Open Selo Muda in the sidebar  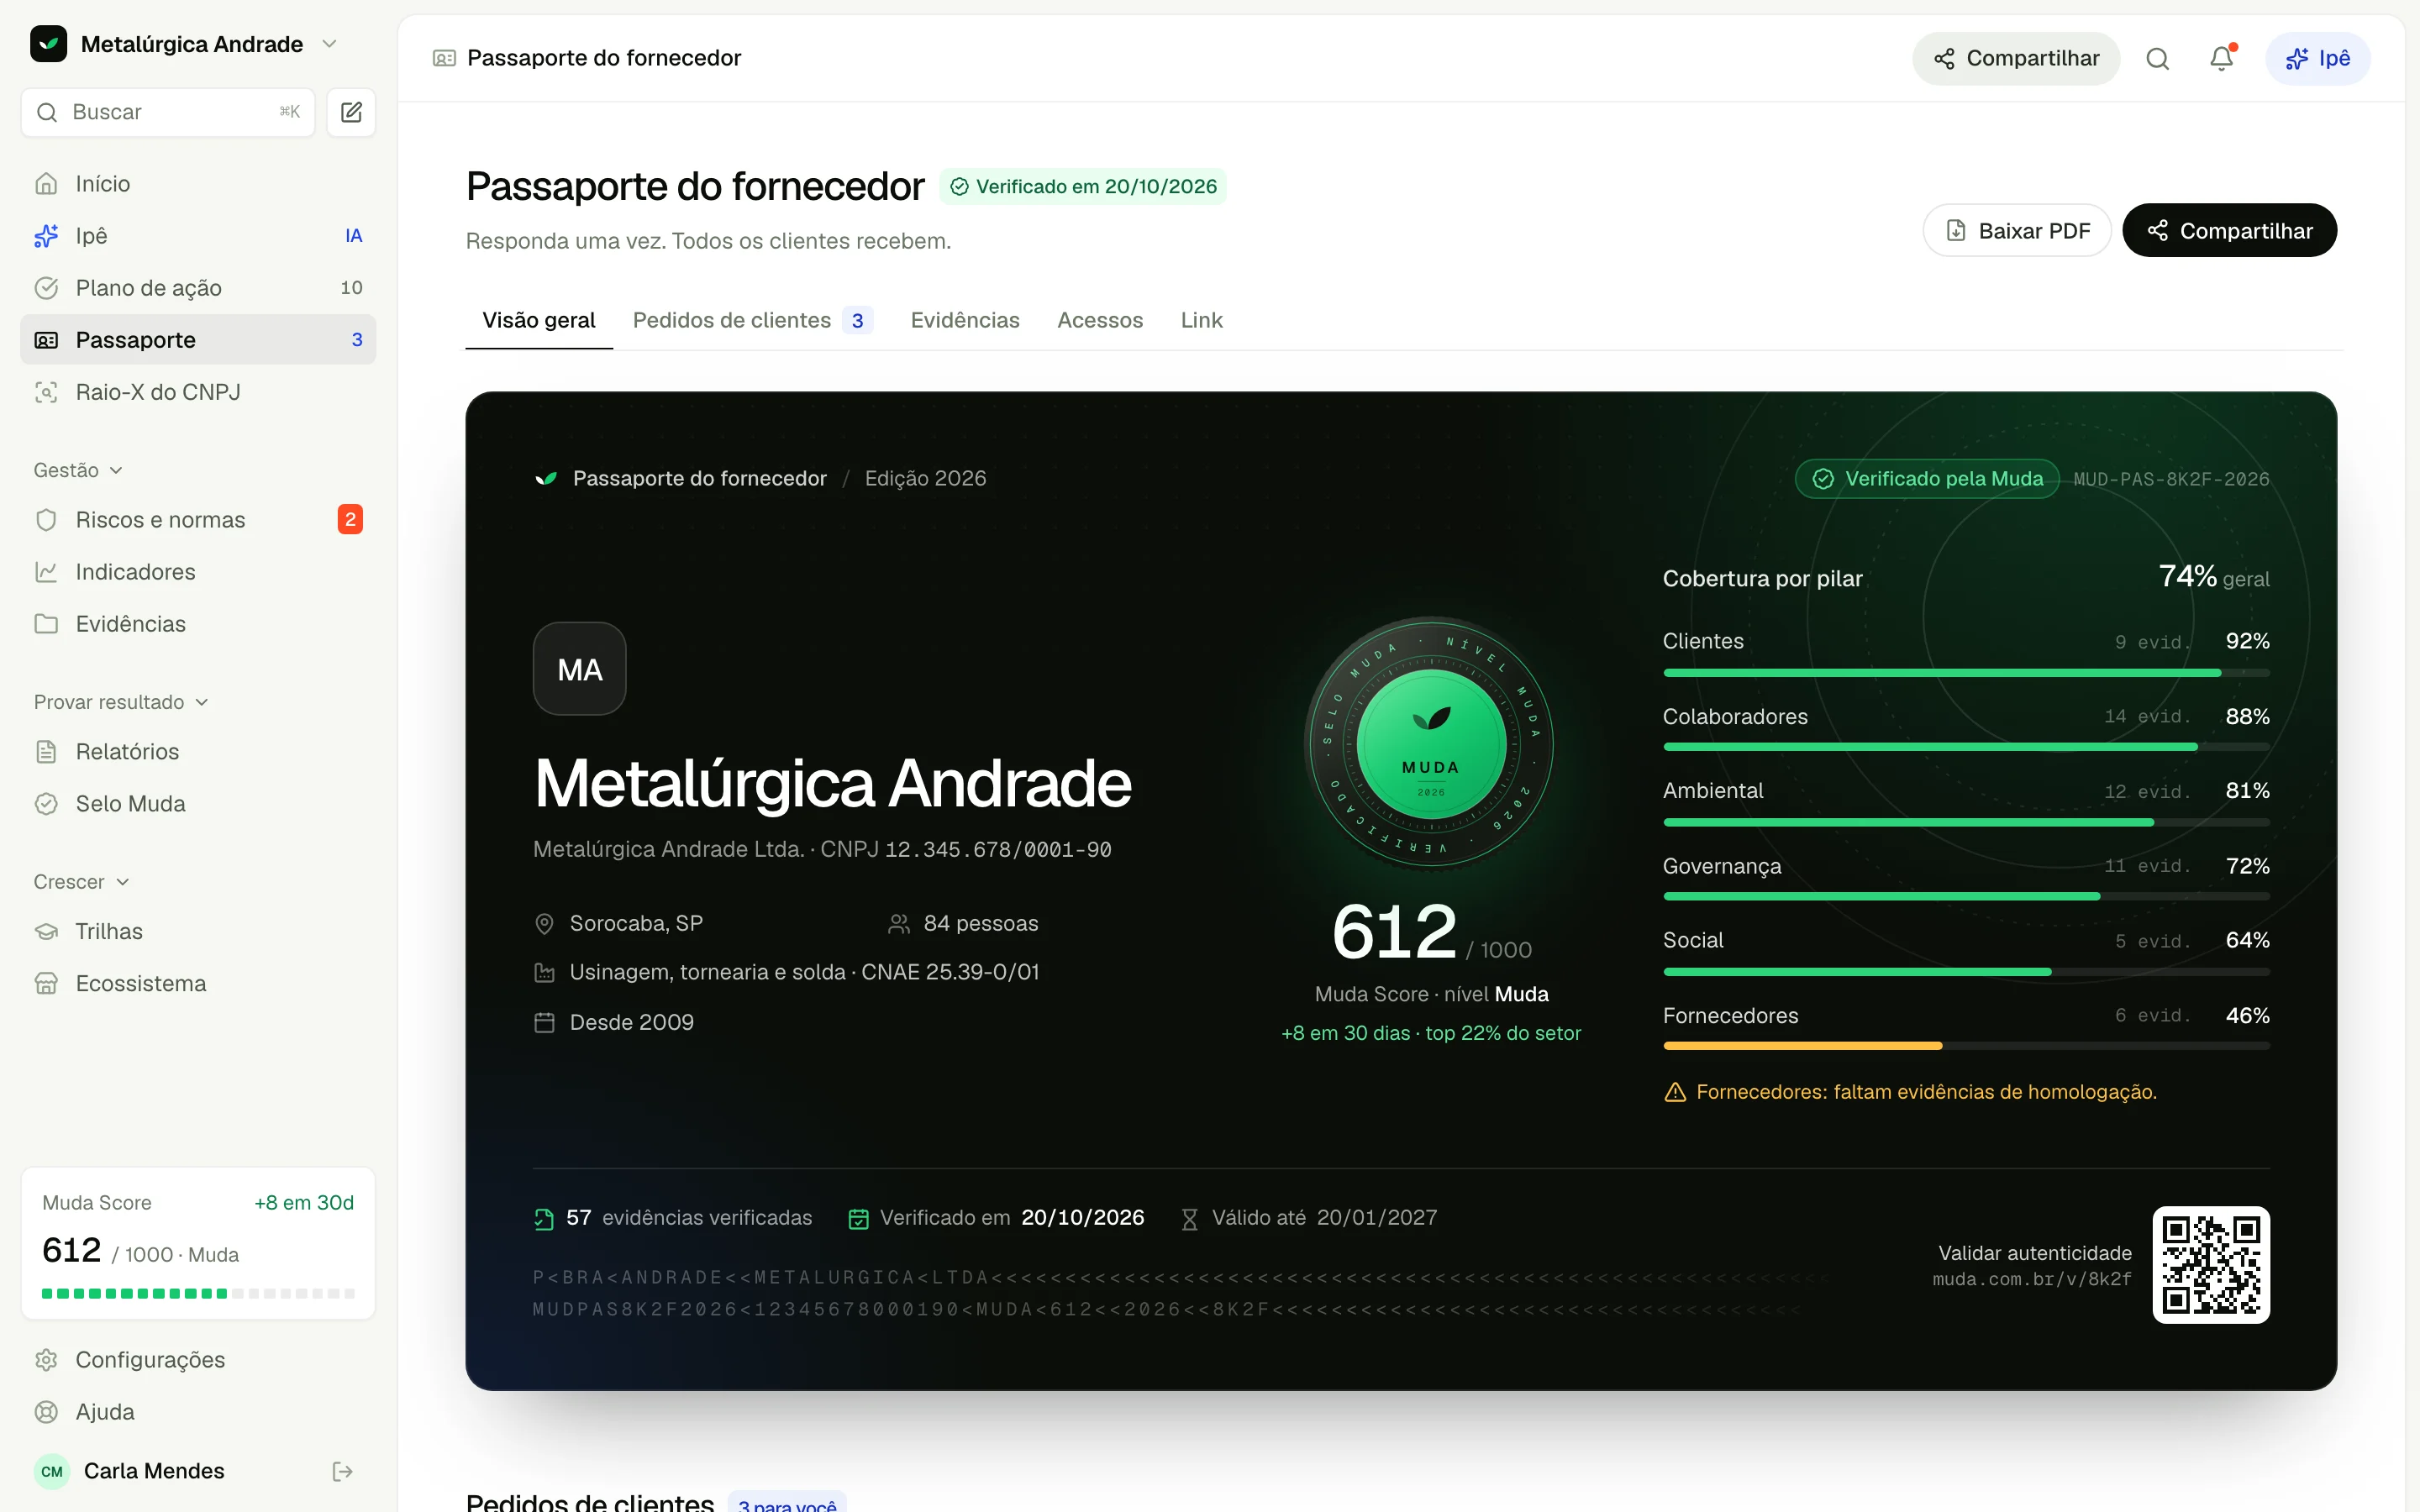point(198,804)
